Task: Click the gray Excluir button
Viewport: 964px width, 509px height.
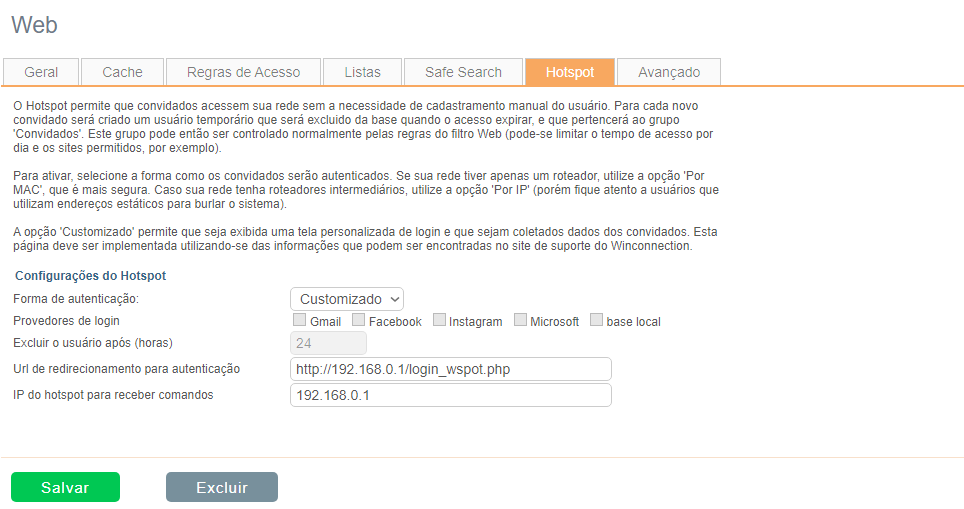Action: pos(221,487)
